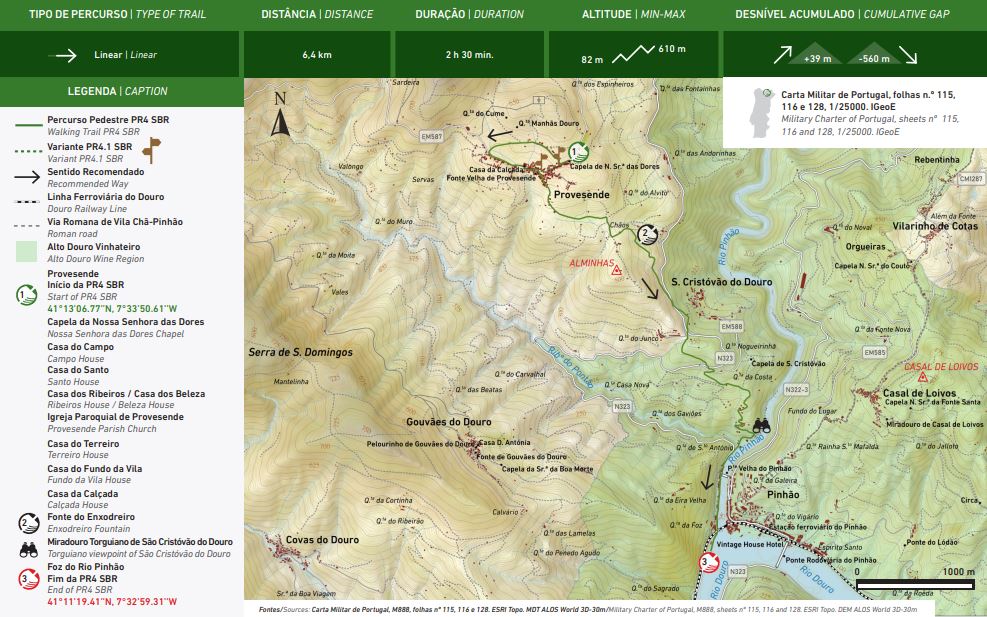The image size is (987, 617).
Task: Click the Gouvães do Douro map label
Action: click(x=448, y=422)
